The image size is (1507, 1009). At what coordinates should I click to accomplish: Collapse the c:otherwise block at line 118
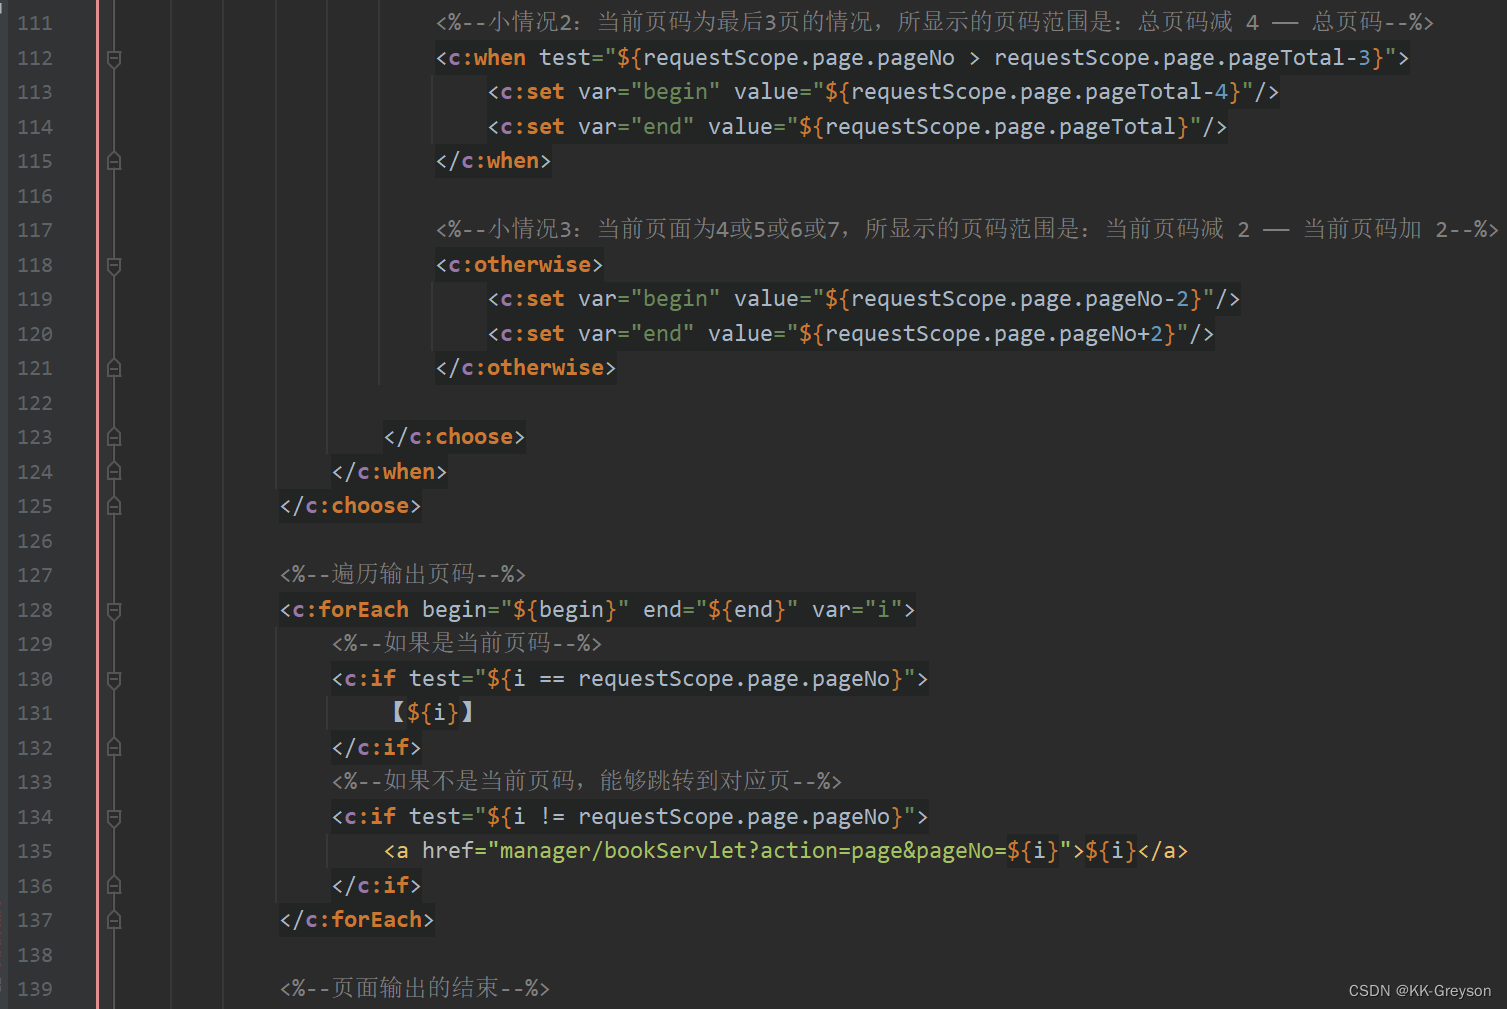click(x=114, y=265)
